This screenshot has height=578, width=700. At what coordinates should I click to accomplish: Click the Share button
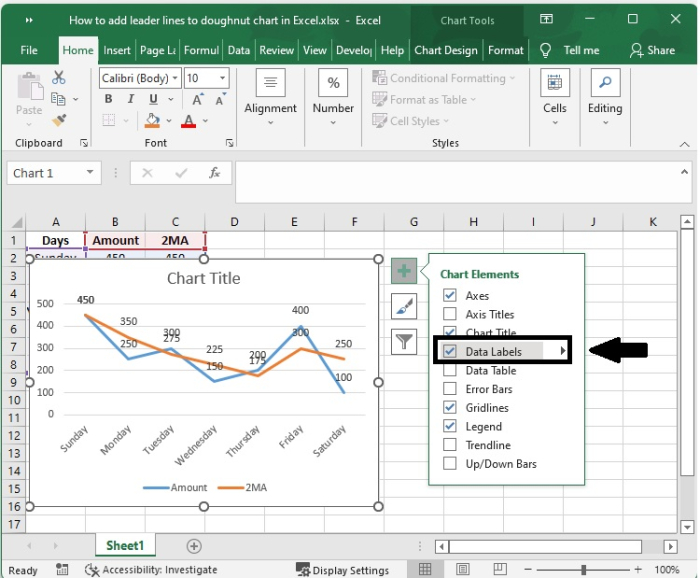[652, 50]
